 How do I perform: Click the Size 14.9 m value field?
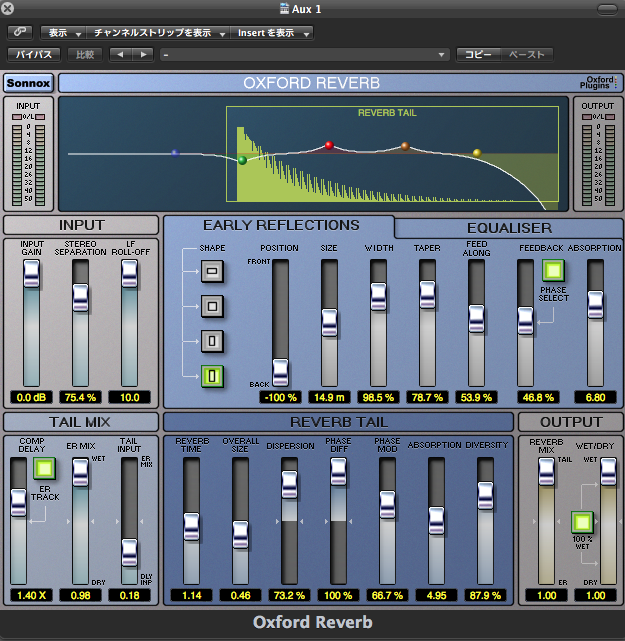click(329, 397)
